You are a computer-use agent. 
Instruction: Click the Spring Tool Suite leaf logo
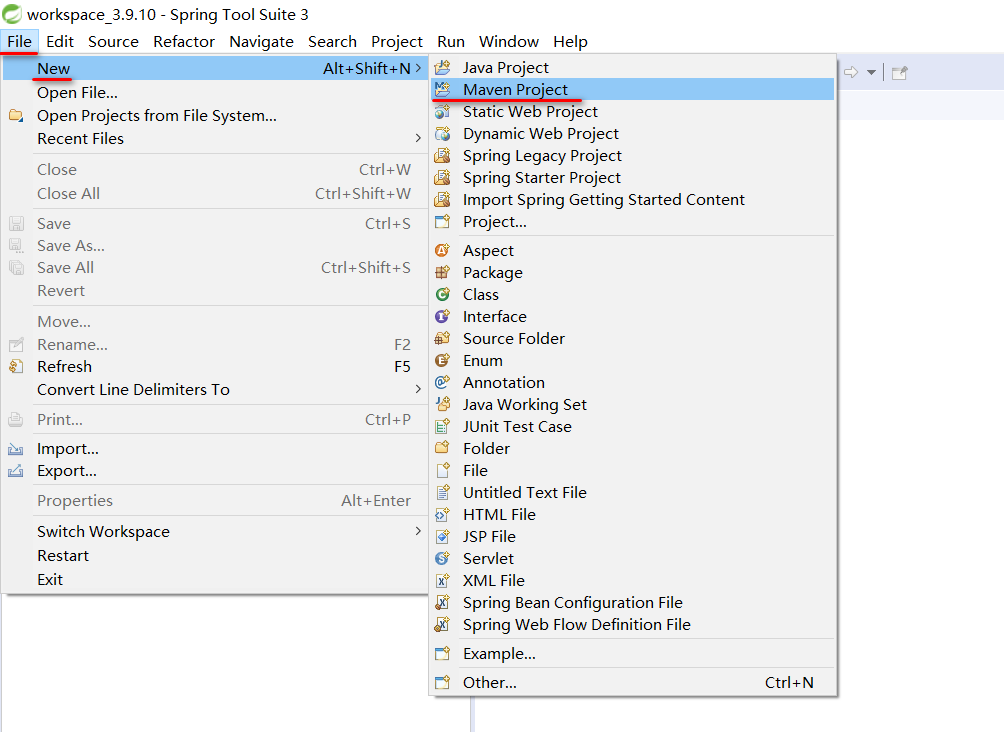(12, 13)
